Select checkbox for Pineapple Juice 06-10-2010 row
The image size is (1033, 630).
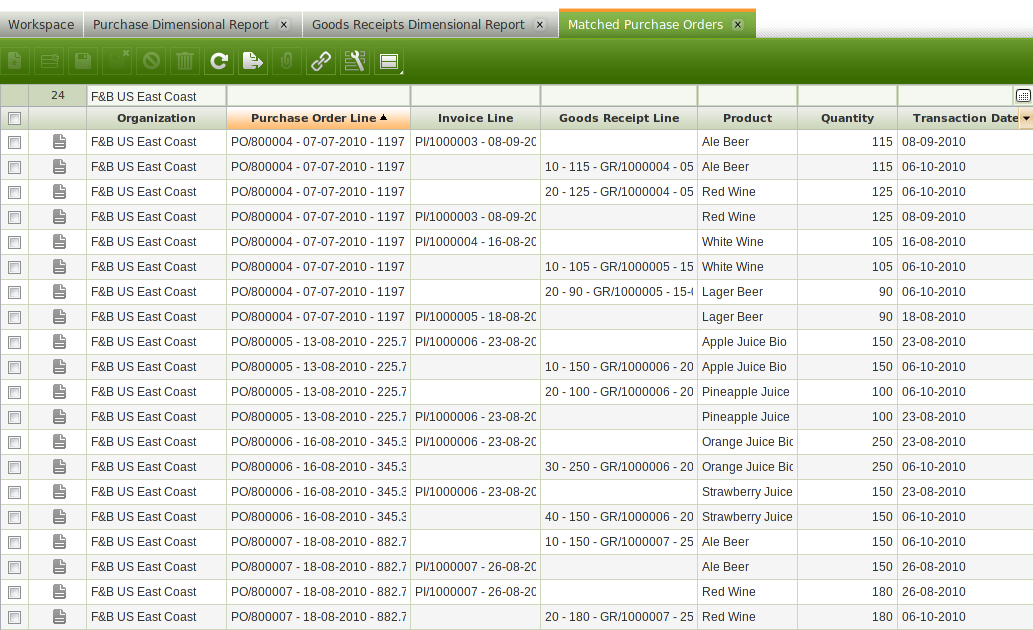(14, 392)
